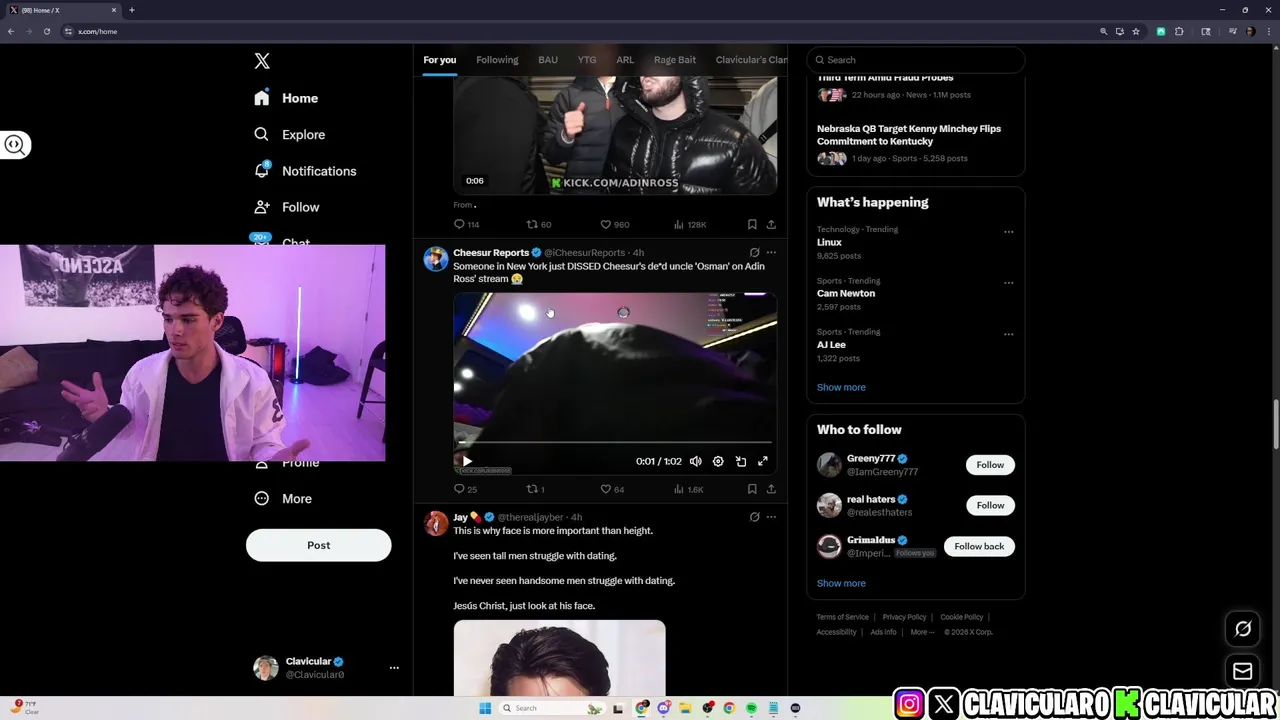The height and width of the screenshot is (720, 1280).
Task: Repost the post with 60 reposts
Action: pyautogui.click(x=539, y=224)
